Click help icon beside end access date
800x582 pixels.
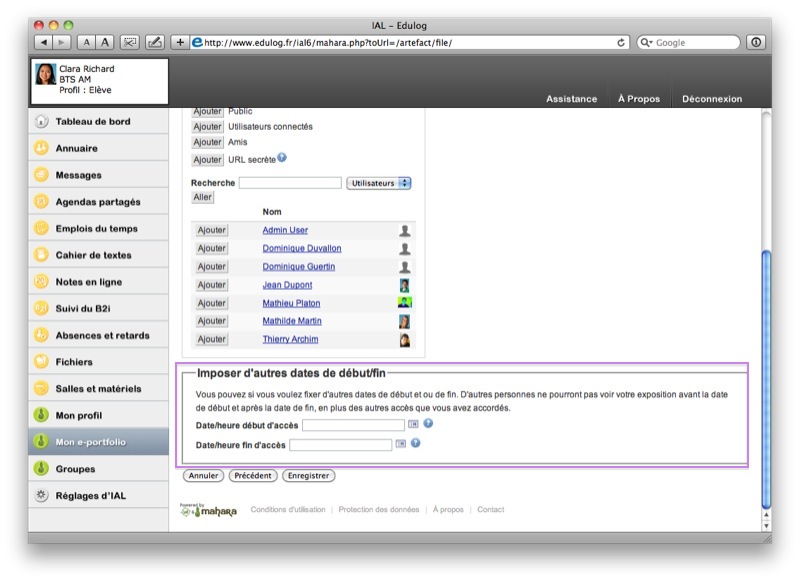pyautogui.click(x=415, y=443)
